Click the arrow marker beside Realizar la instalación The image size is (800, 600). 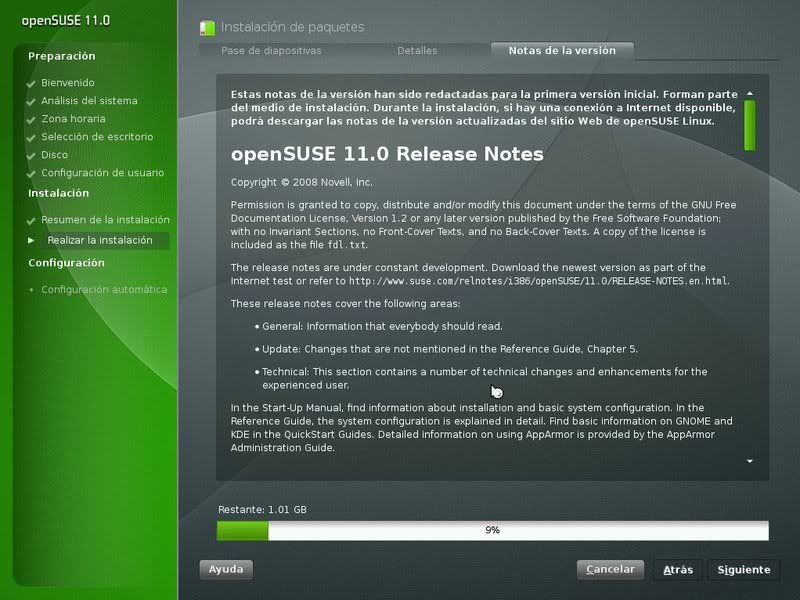pos(31,240)
